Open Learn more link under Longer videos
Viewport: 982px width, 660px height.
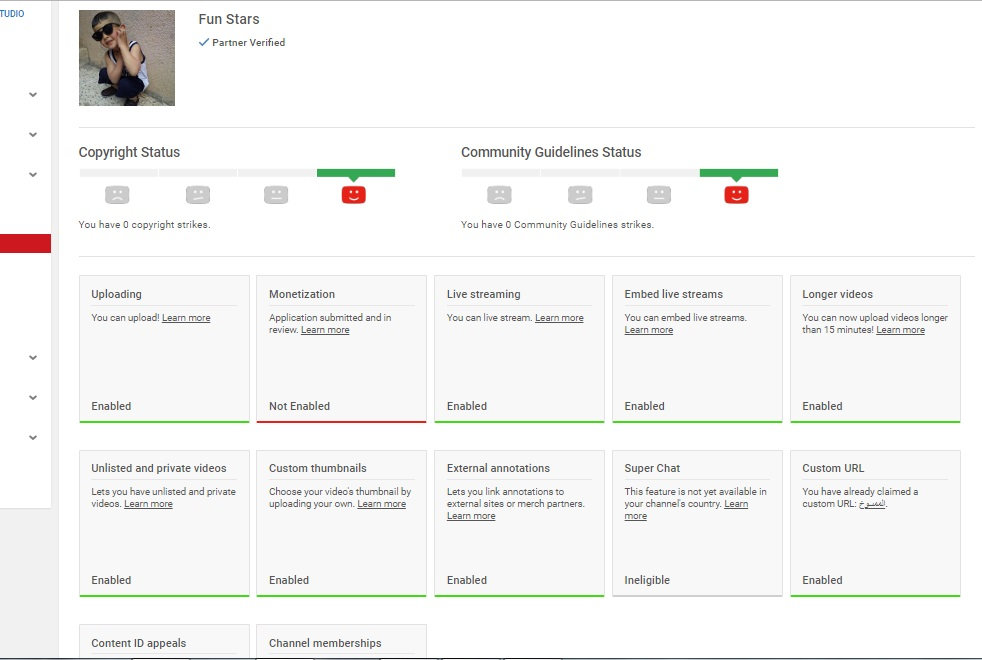[x=901, y=329]
